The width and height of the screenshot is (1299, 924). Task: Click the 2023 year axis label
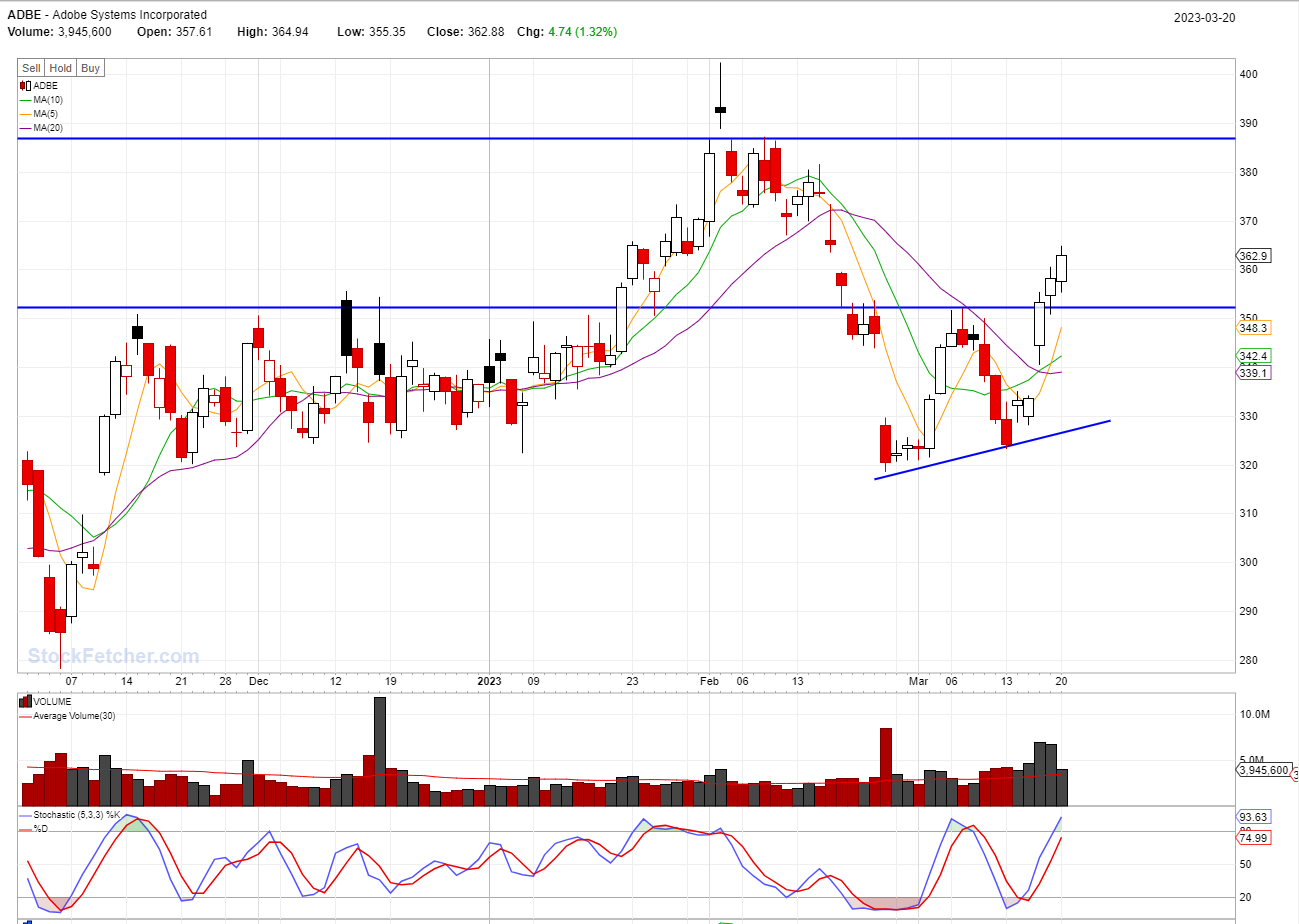pos(489,681)
